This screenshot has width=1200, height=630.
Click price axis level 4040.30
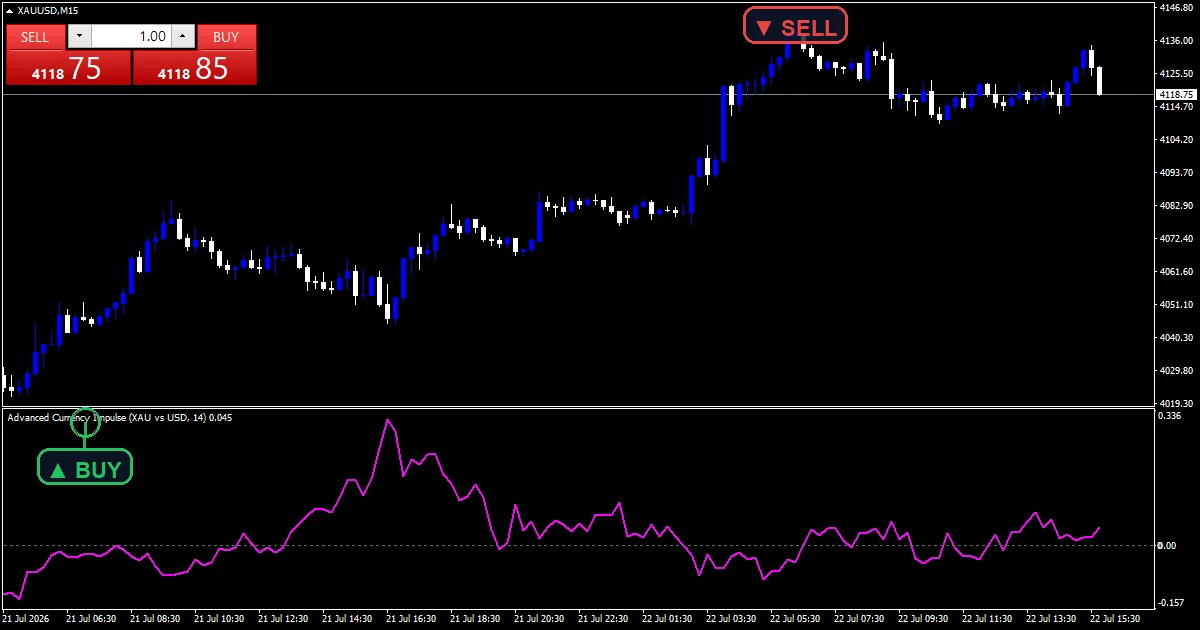(x=1175, y=338)
